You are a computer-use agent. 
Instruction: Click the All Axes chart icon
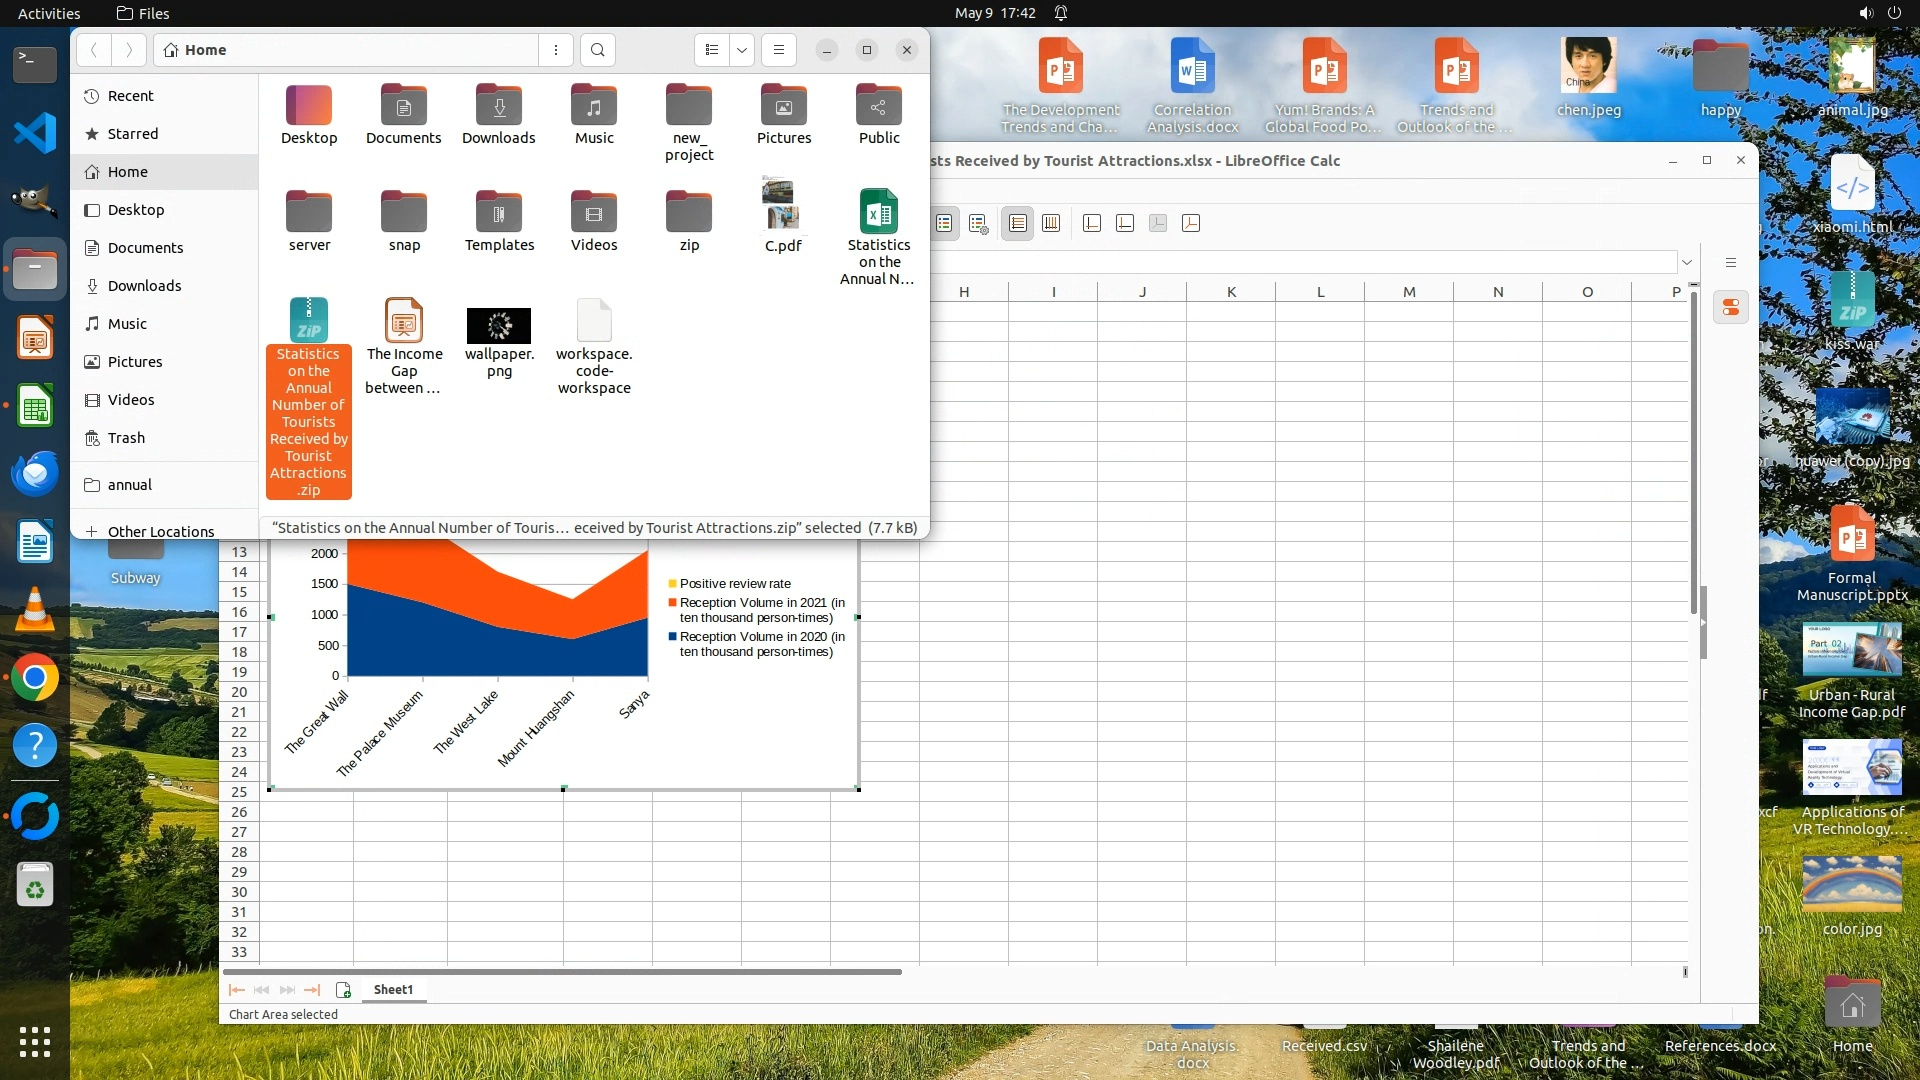[x=1191, y=223]
